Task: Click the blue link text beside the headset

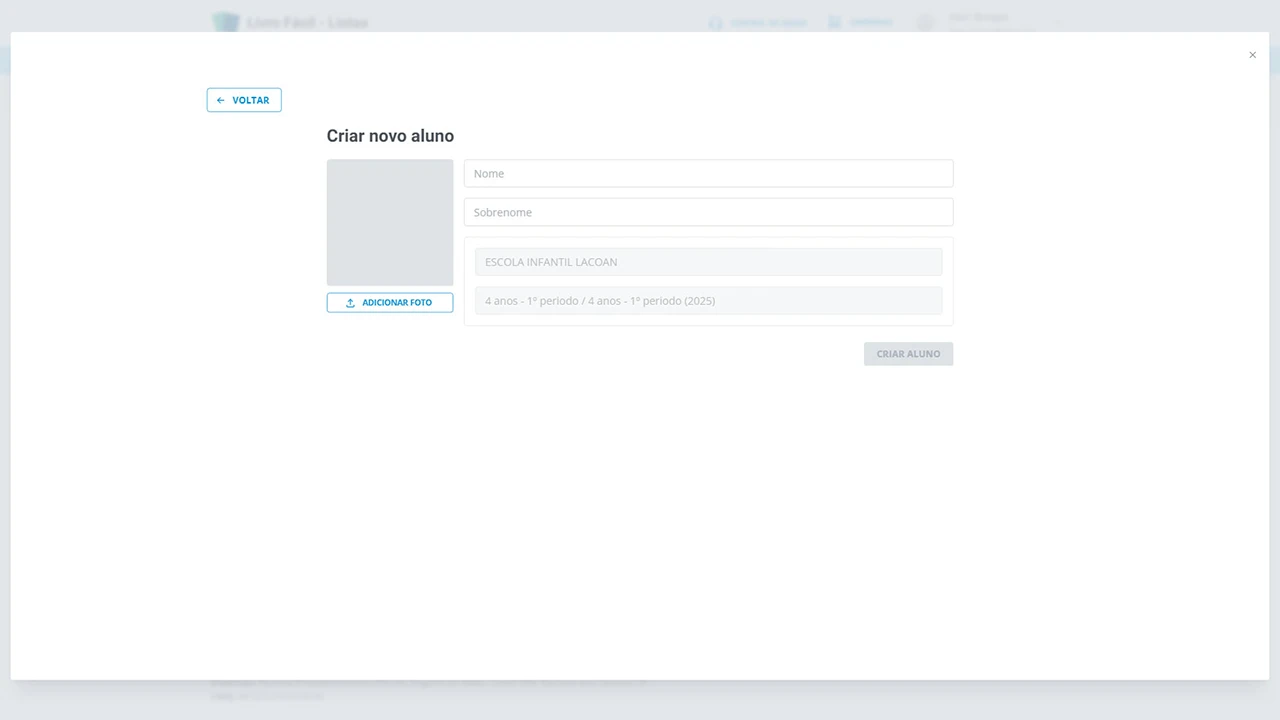Action: tap(768, 23)
